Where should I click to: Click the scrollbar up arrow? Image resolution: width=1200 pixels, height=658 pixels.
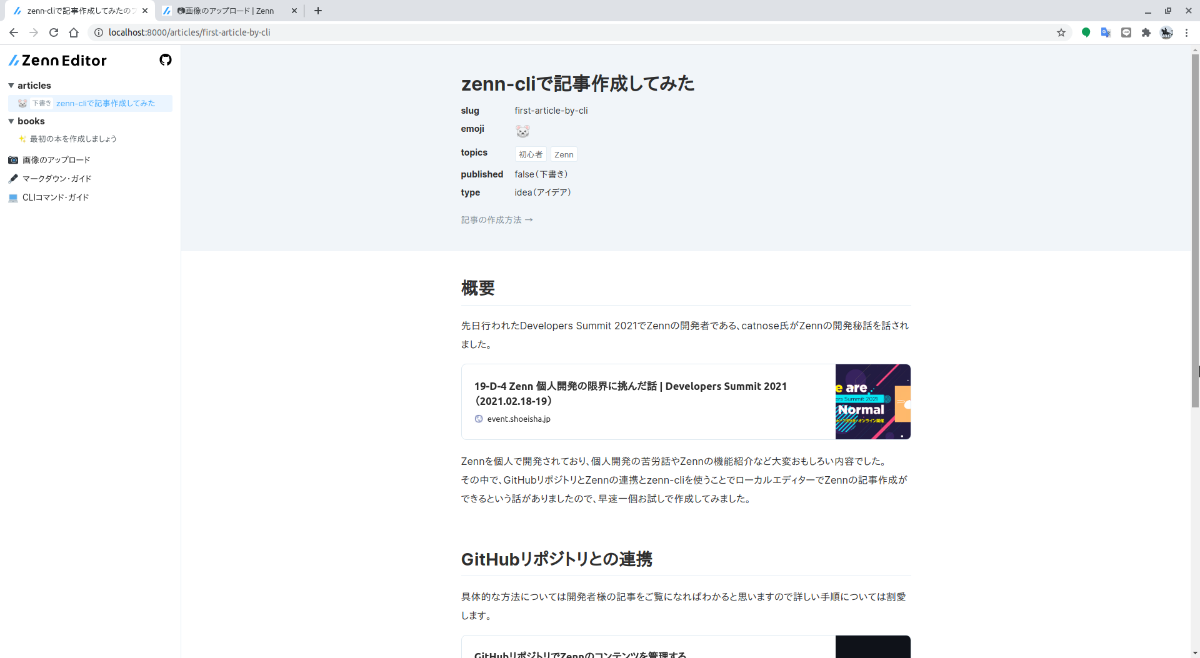(1195, 49)
